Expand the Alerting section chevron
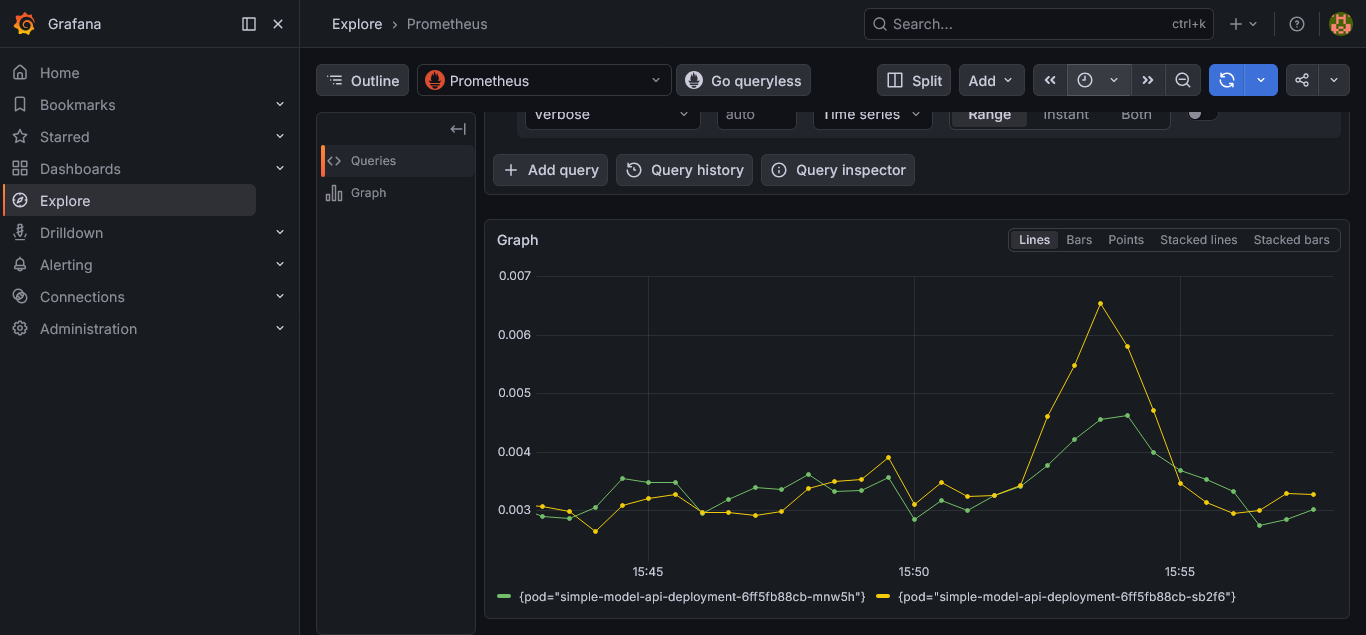This screenshot has height=635, width=1366. (280, 264)
